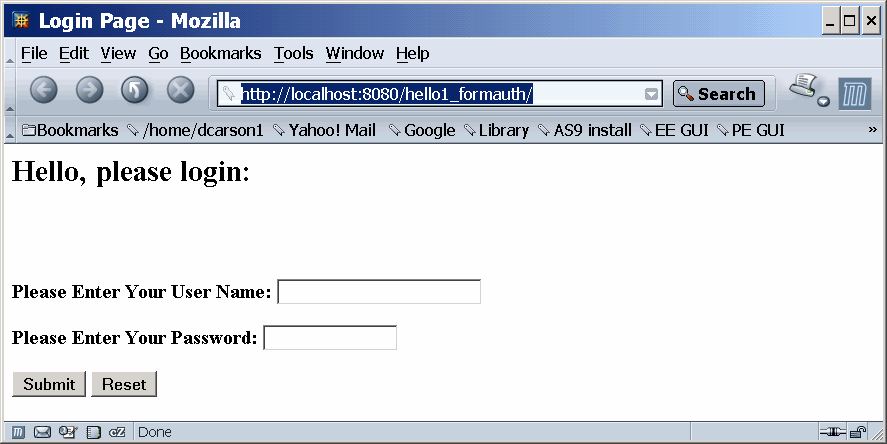Click the security padlock status icon
Viewport: 887px width, 444px height.
(x=858, y=432)
